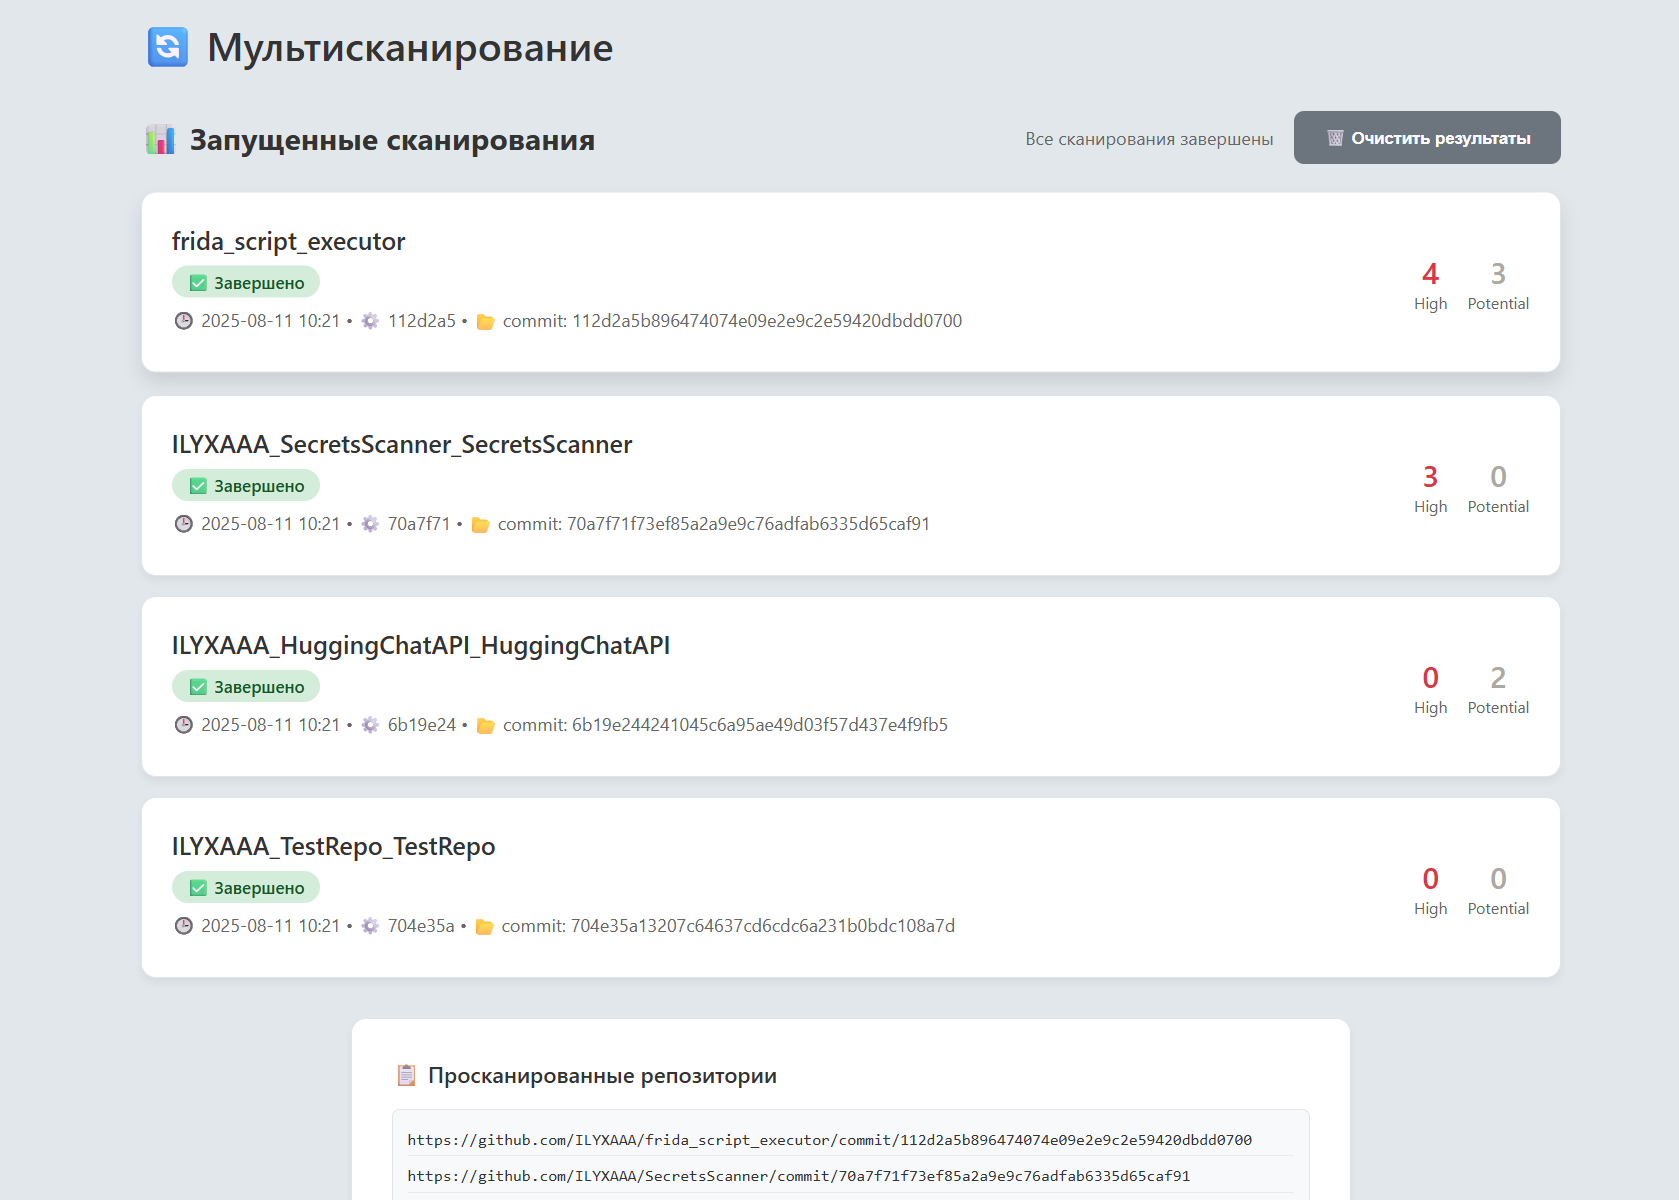1679x1200 pixels.
Task: Click the clock icon in frida_script_executor card
Action: click(184, 321)
